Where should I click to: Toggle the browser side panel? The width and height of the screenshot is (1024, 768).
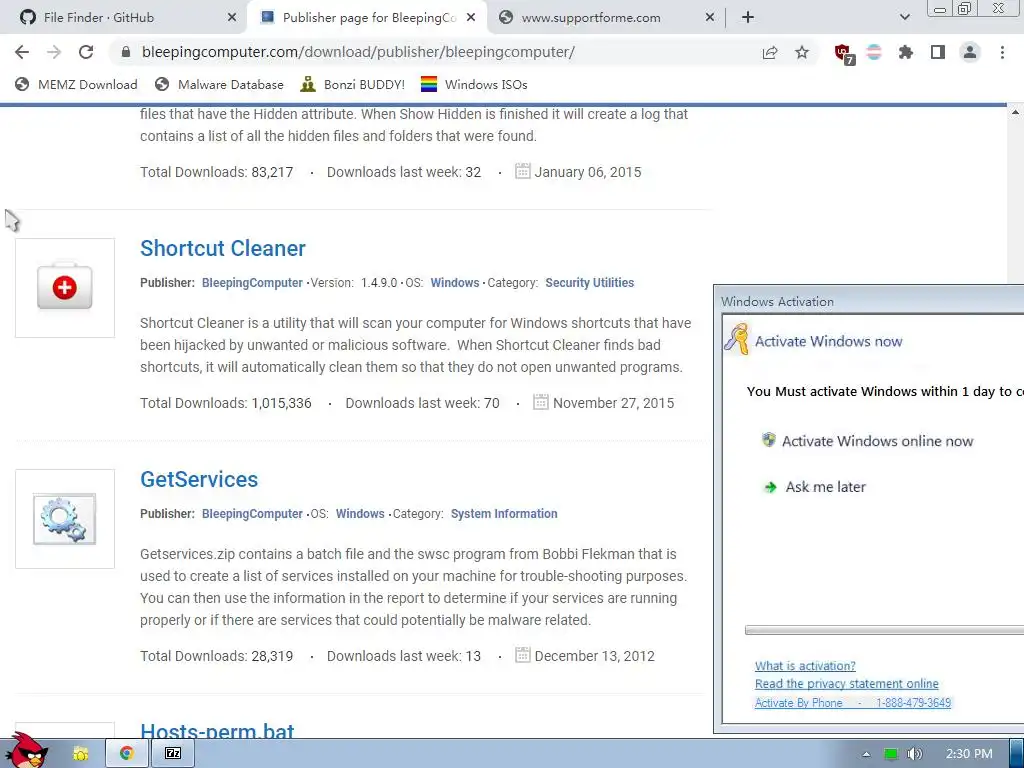pos(938,52)
